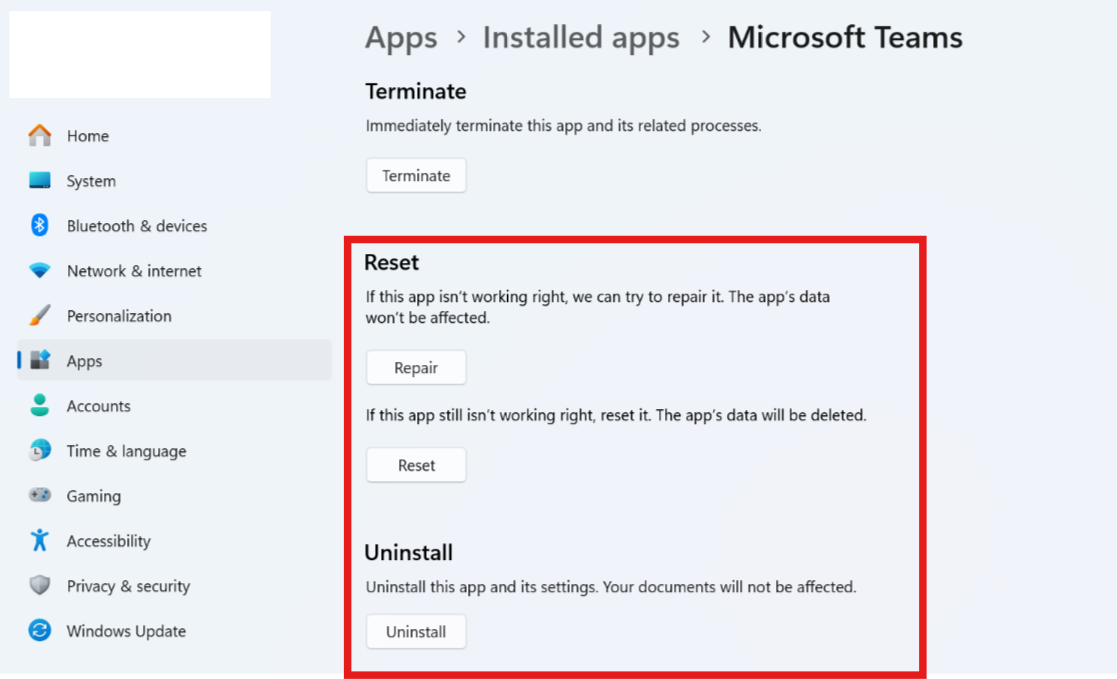Open Privacy & security label
Viewport: 1117px width, 679px height.
pyautogui.click(x=128, y=586)
